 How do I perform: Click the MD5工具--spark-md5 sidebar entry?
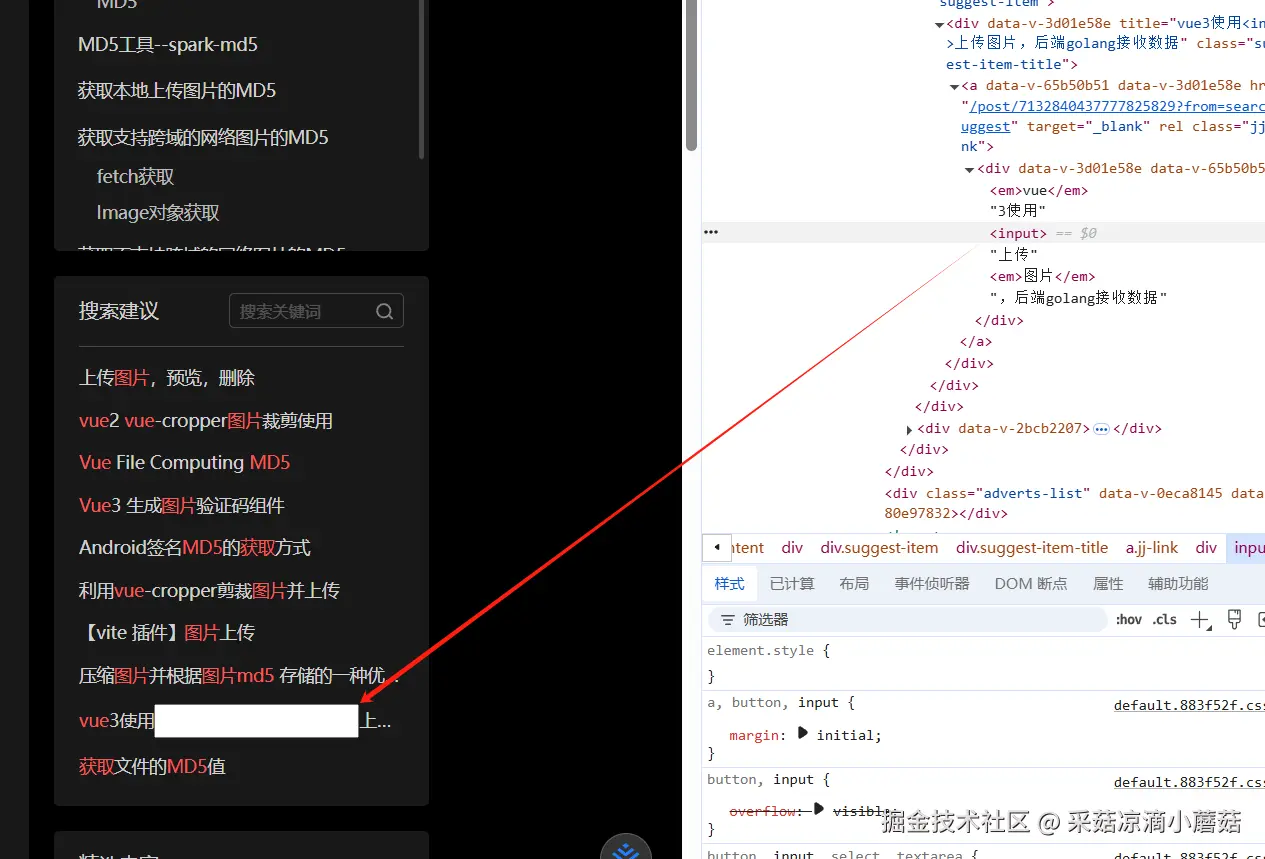click(x=167, y=44)
